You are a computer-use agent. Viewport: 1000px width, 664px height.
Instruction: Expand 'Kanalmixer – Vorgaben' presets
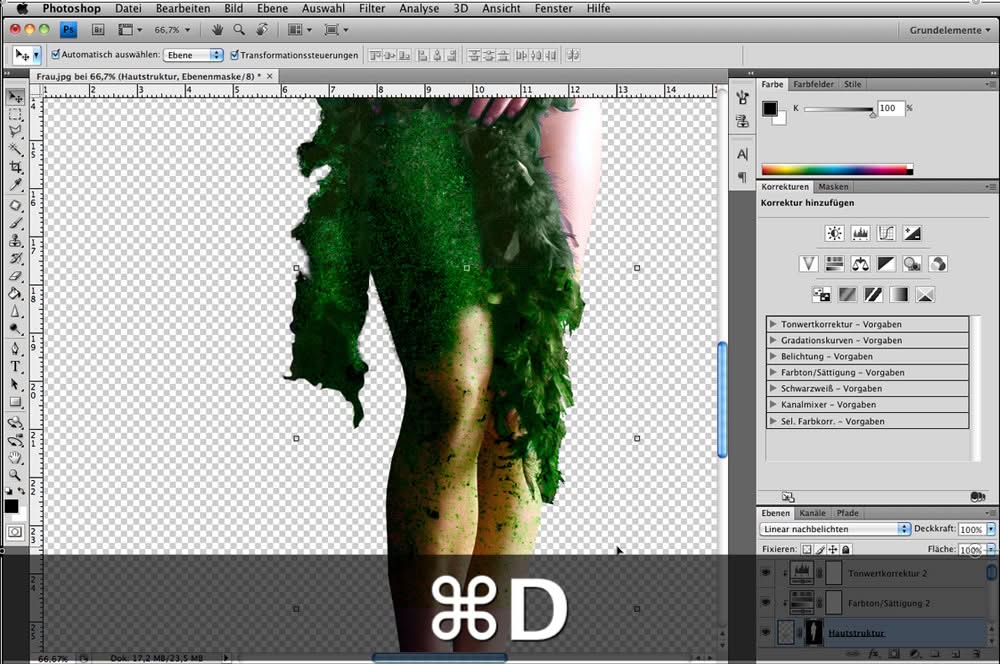click(x=773, y=404)
